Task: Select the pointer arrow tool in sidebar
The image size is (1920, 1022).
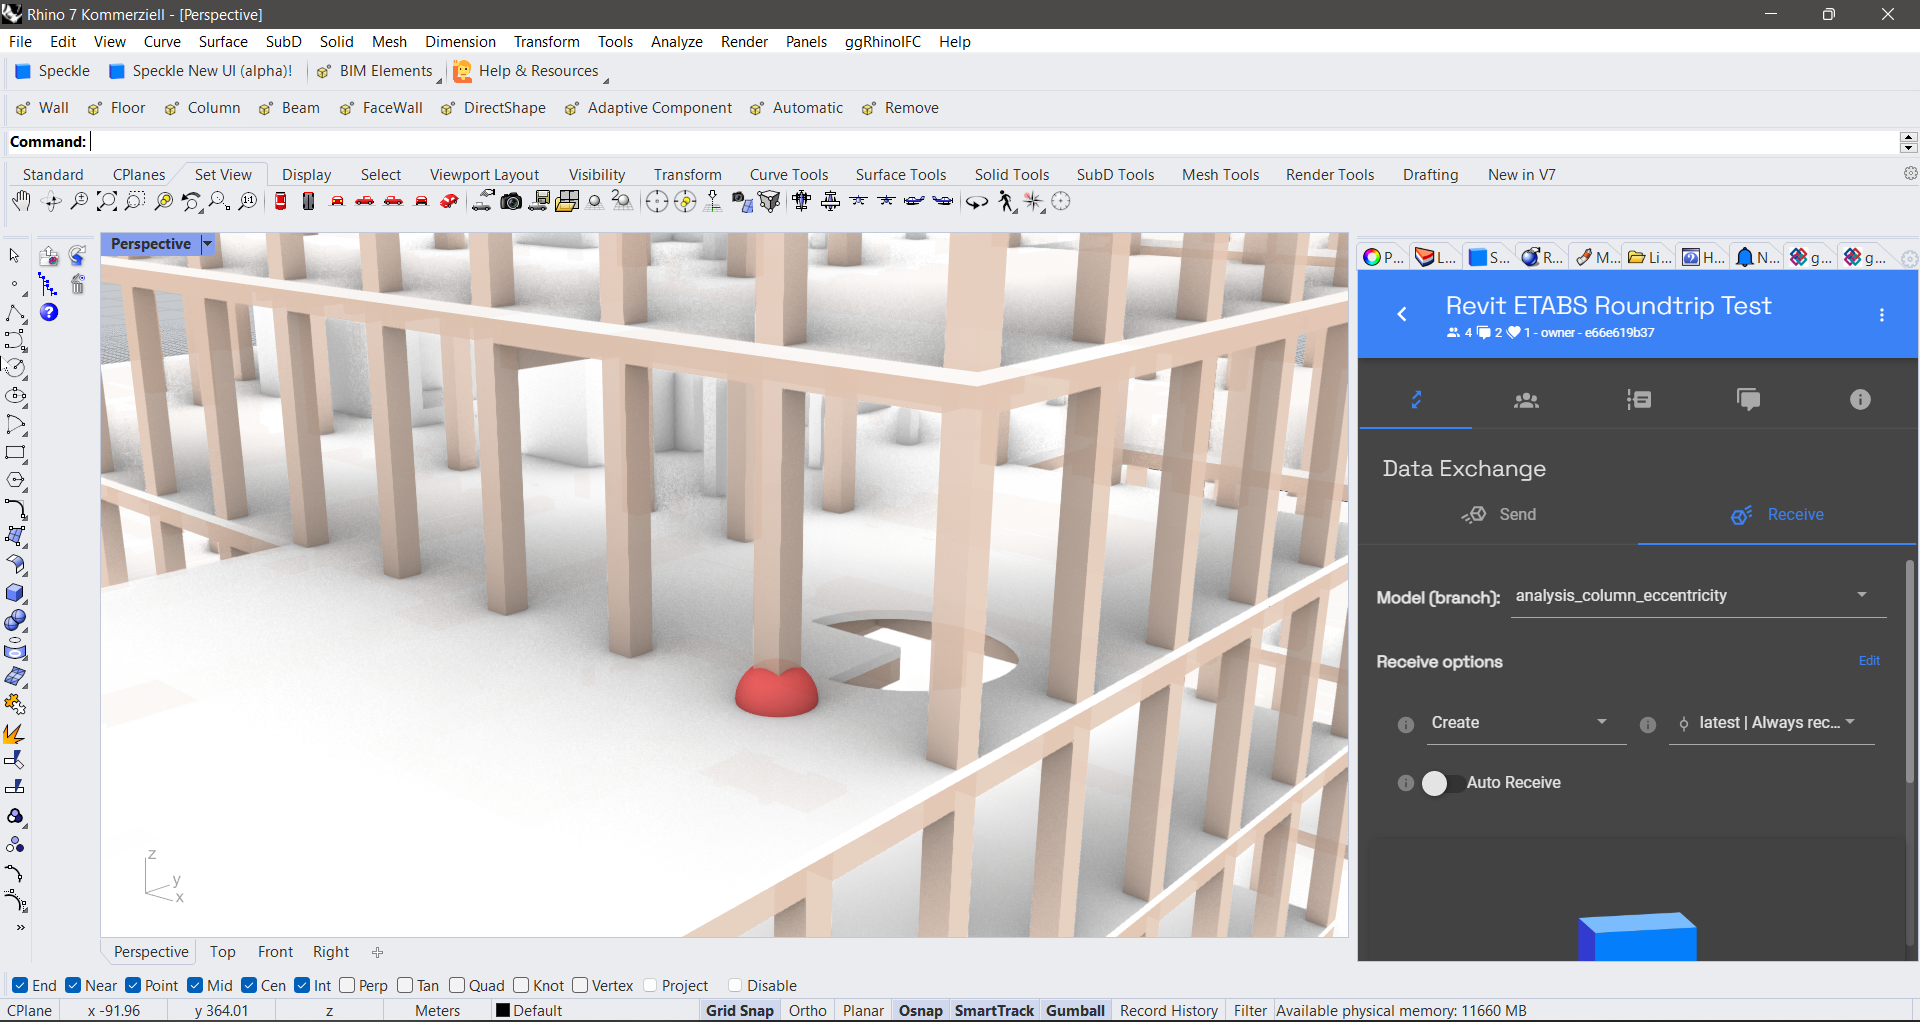Action: click(15, 256)
